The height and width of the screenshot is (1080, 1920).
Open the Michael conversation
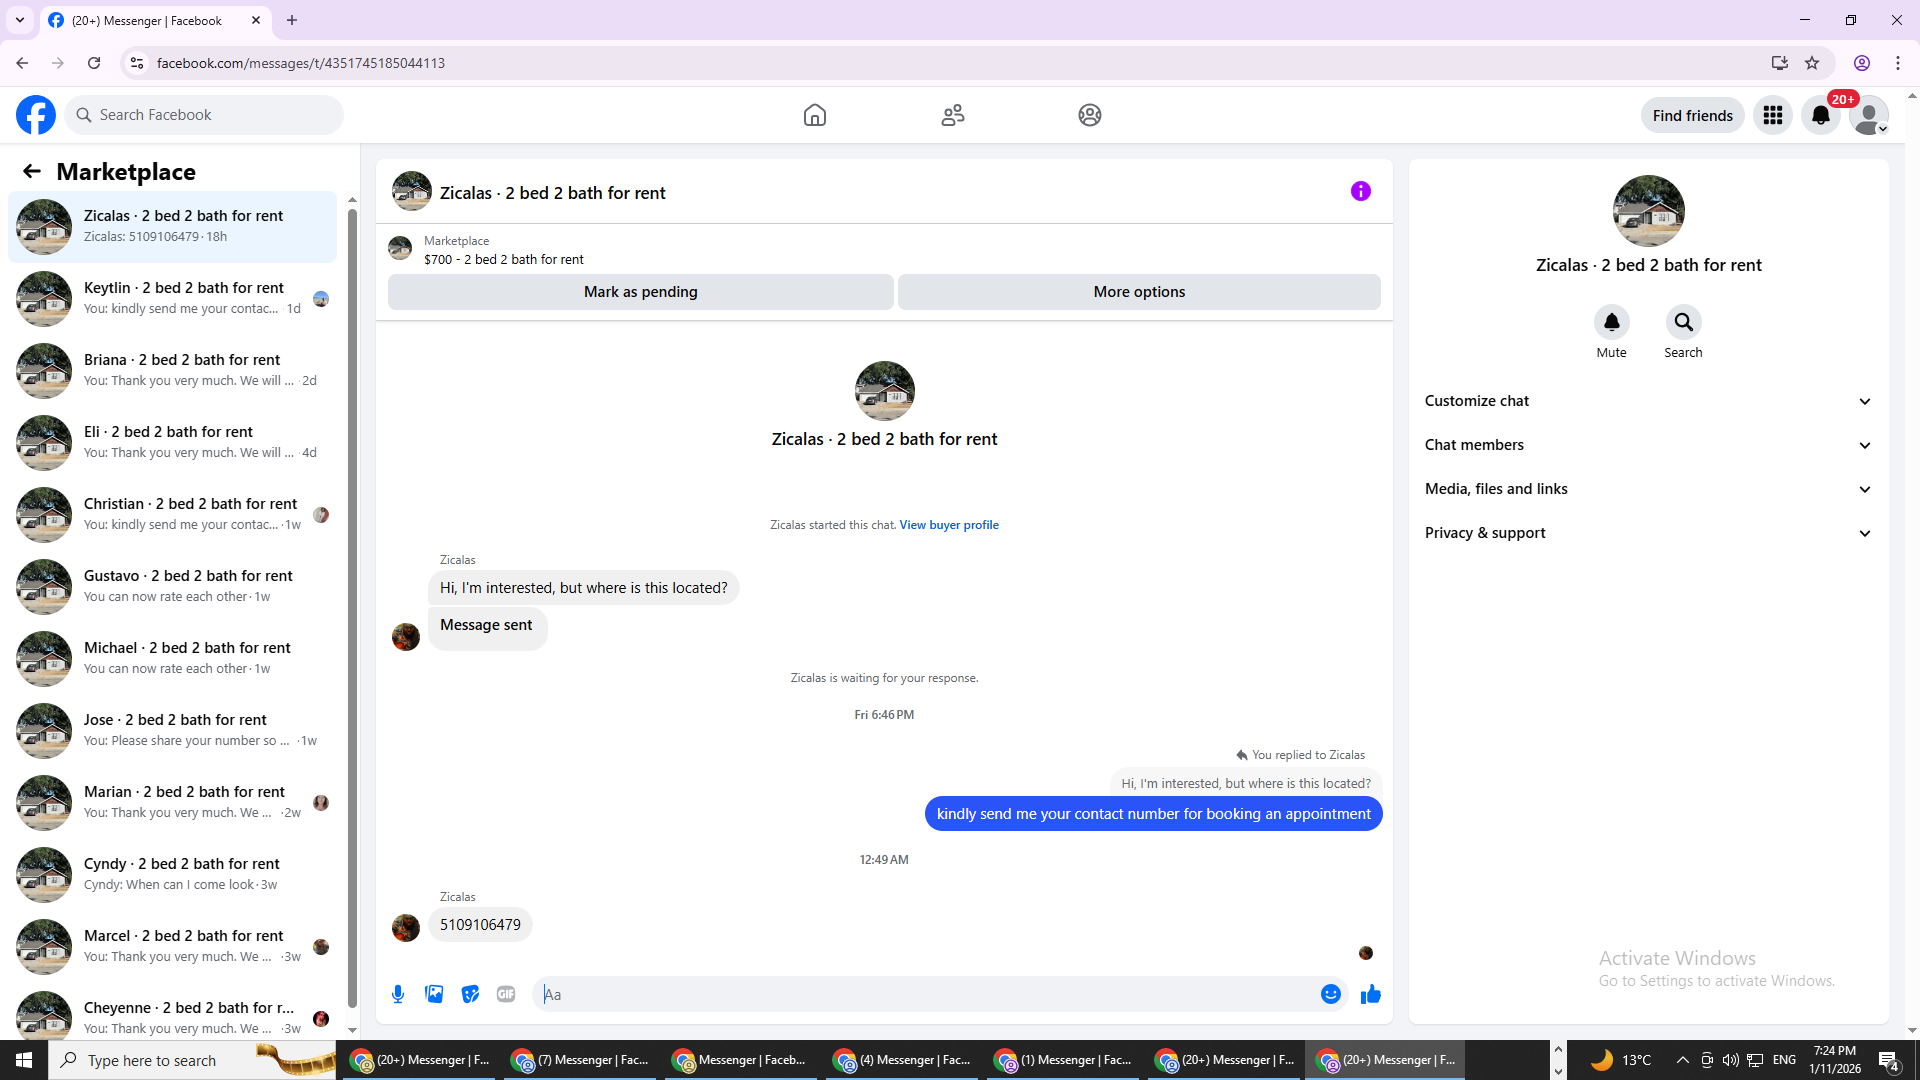pos(172,659)
